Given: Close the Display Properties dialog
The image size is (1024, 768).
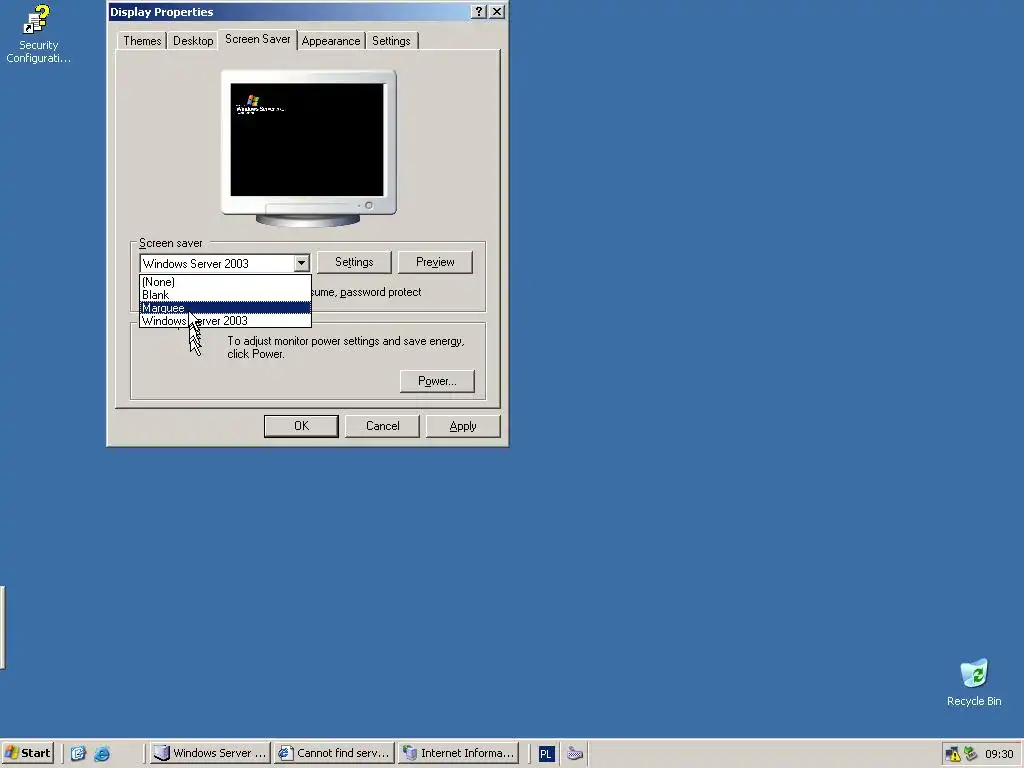Looking at the screenshot, I should tap(497, 12).
